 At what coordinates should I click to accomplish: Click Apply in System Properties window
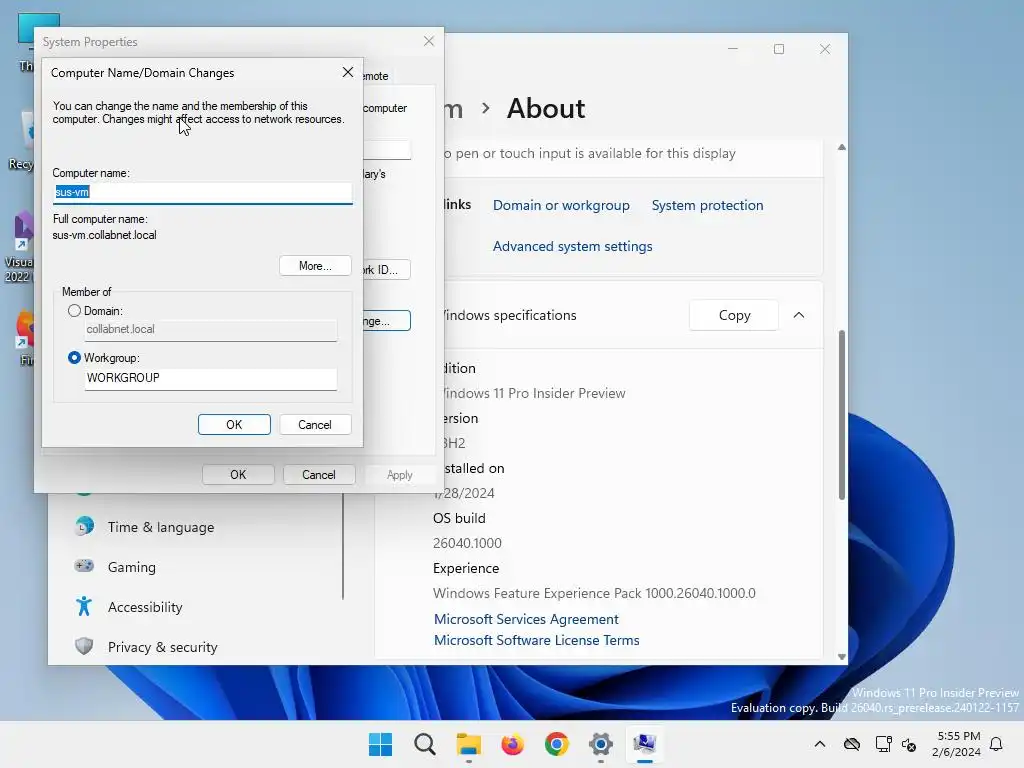point(400,475)
